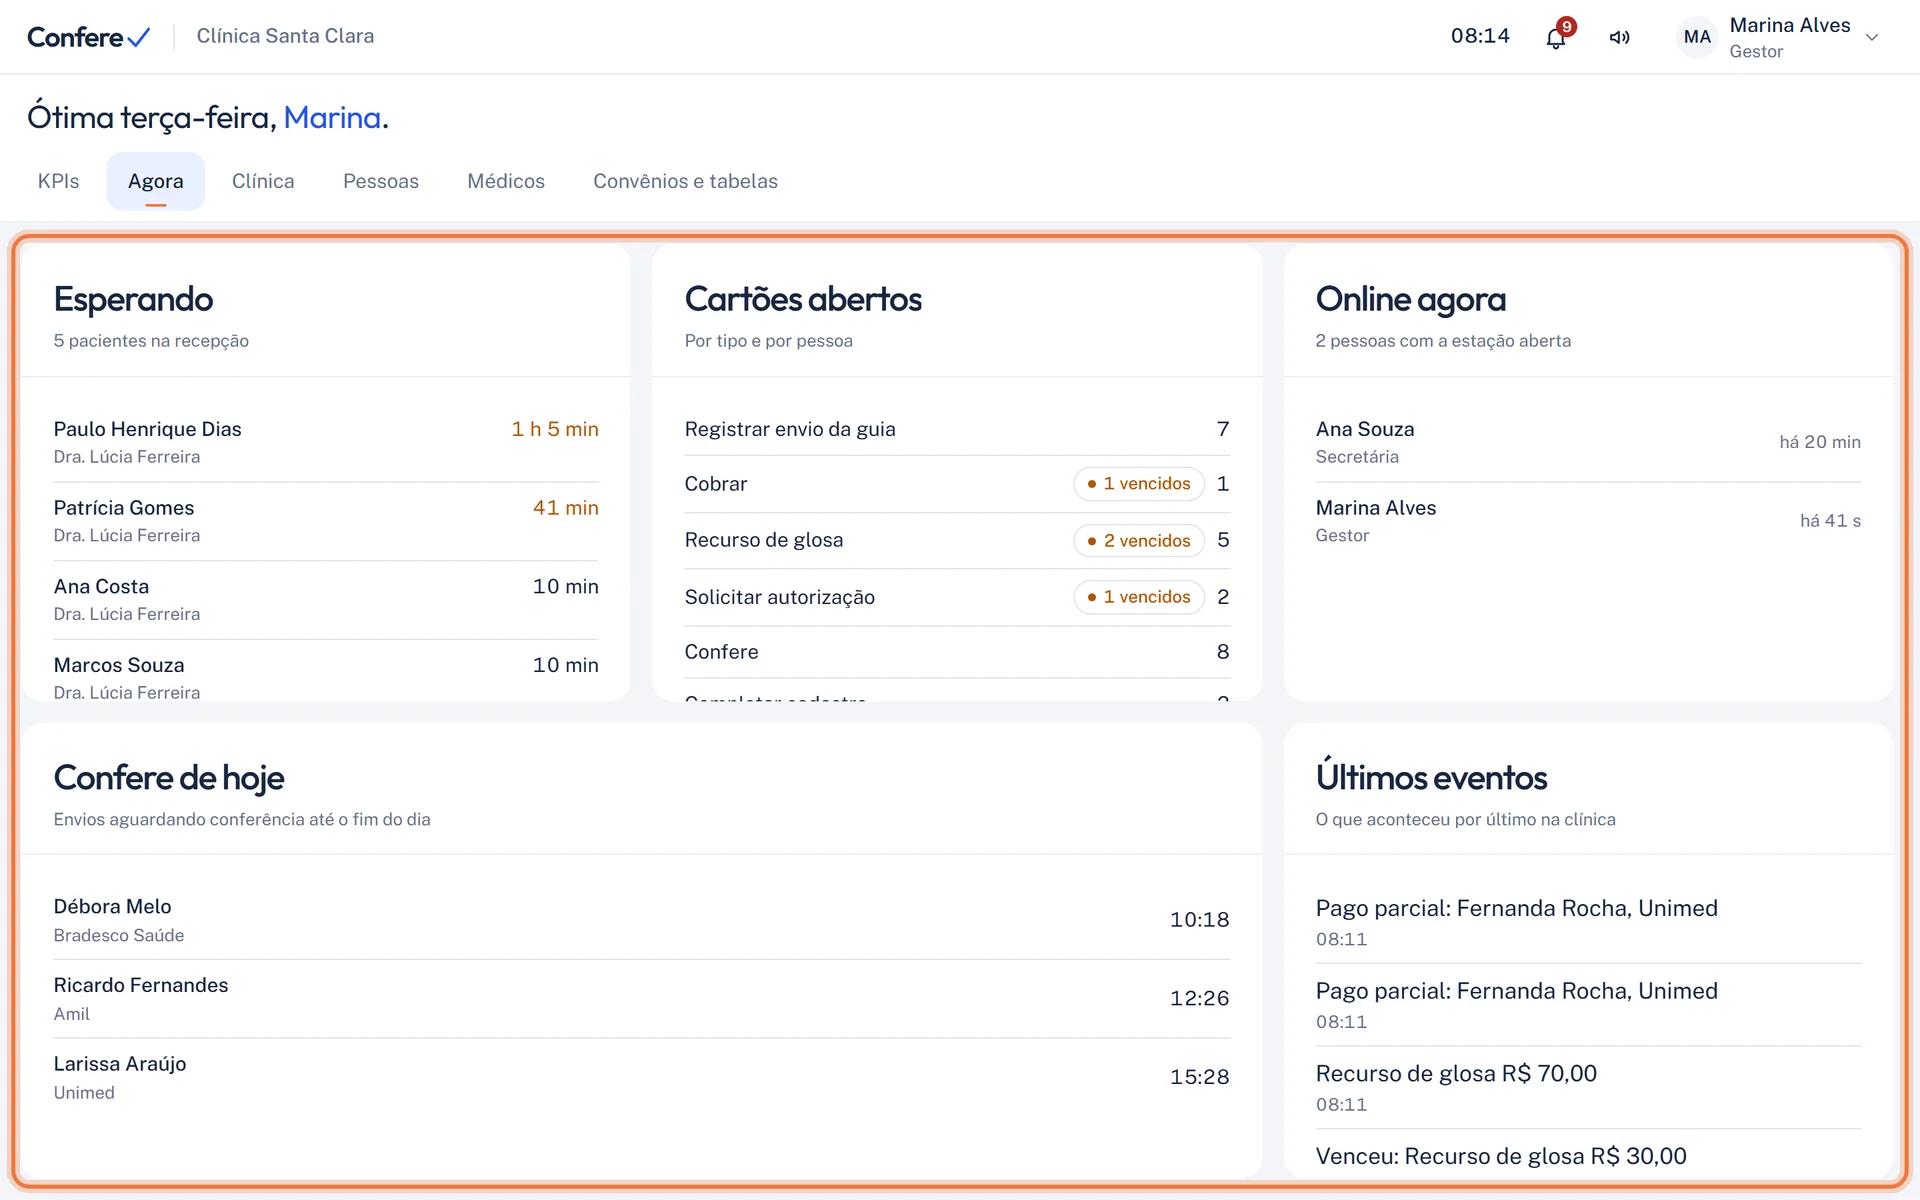Open the Clínica tab

[263, 181]
